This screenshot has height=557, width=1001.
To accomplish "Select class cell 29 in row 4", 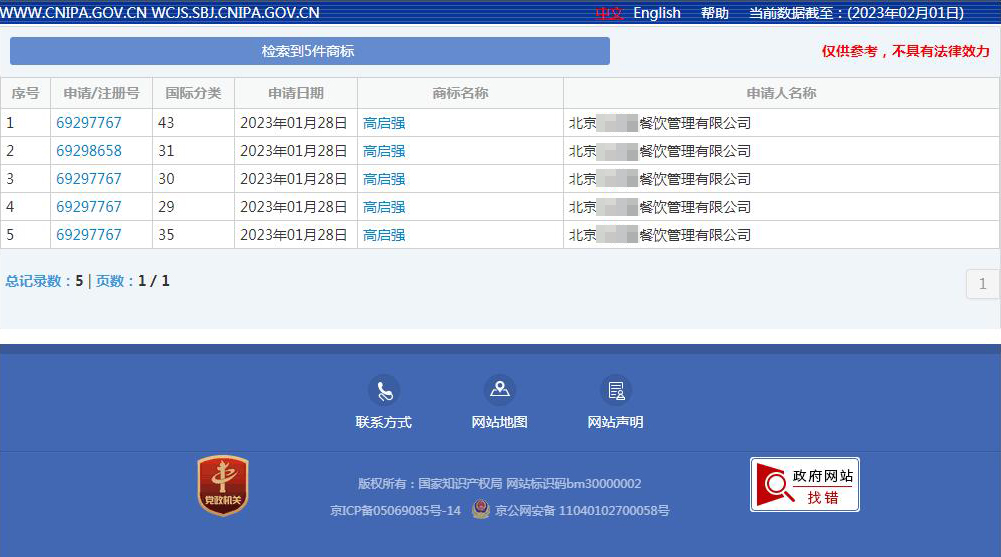I will pos(193,207).
